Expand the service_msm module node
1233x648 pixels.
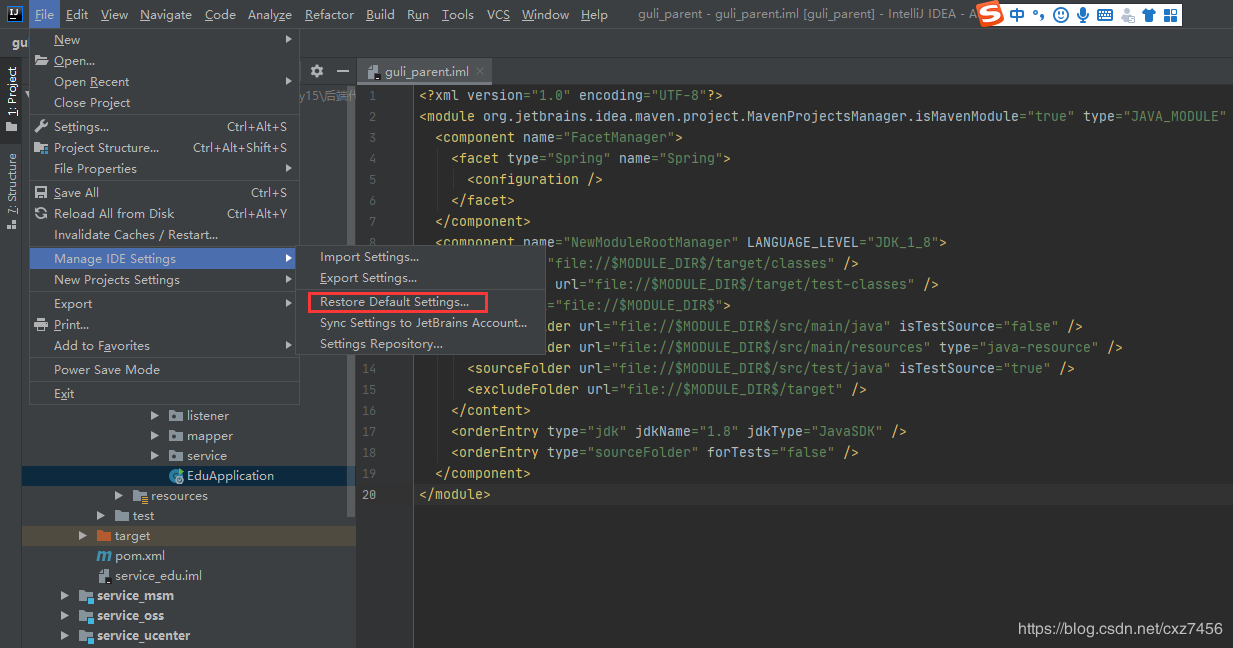tap(66, 596)
